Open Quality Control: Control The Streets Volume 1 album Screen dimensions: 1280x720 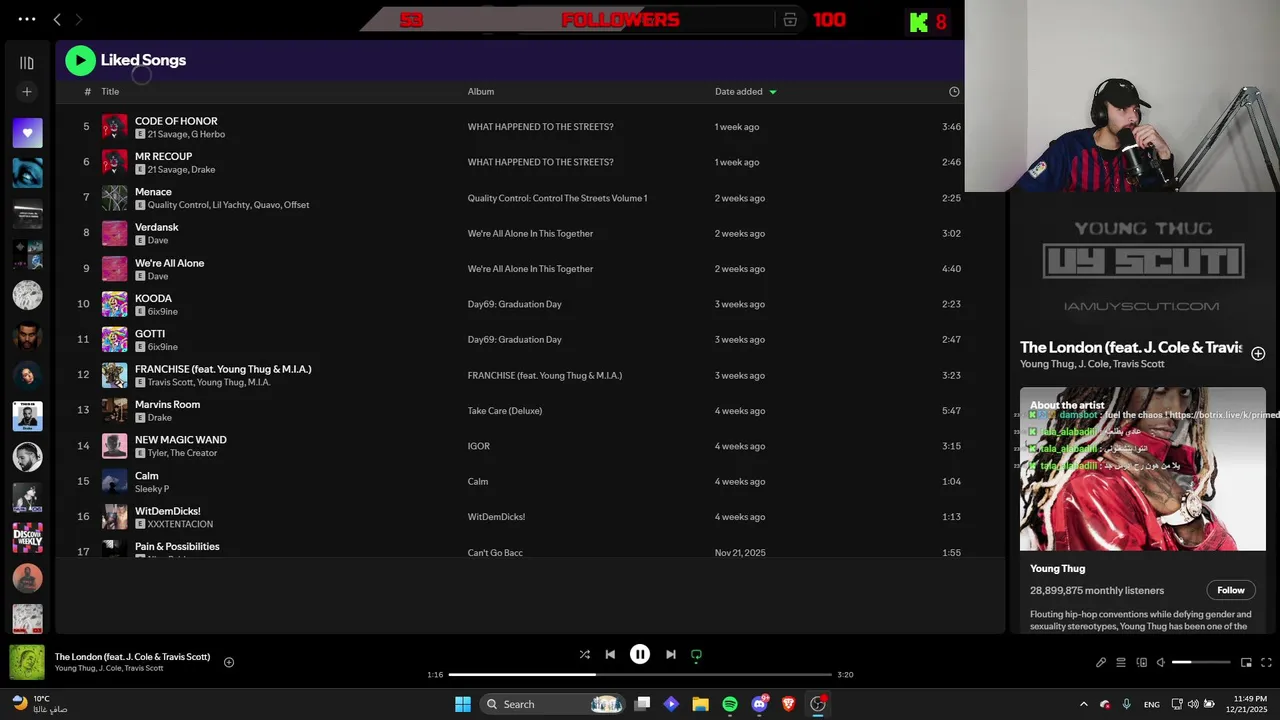pos(557,198)
